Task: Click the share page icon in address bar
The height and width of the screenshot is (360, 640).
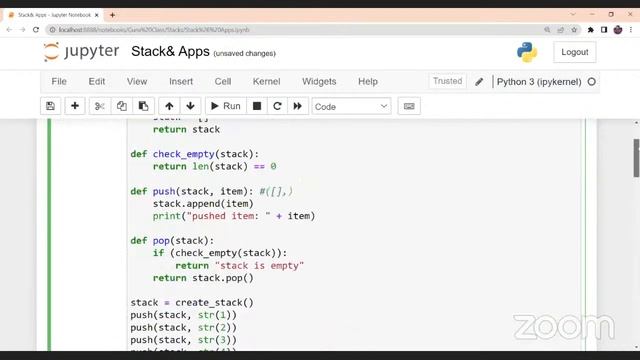Action: [560, 30]
